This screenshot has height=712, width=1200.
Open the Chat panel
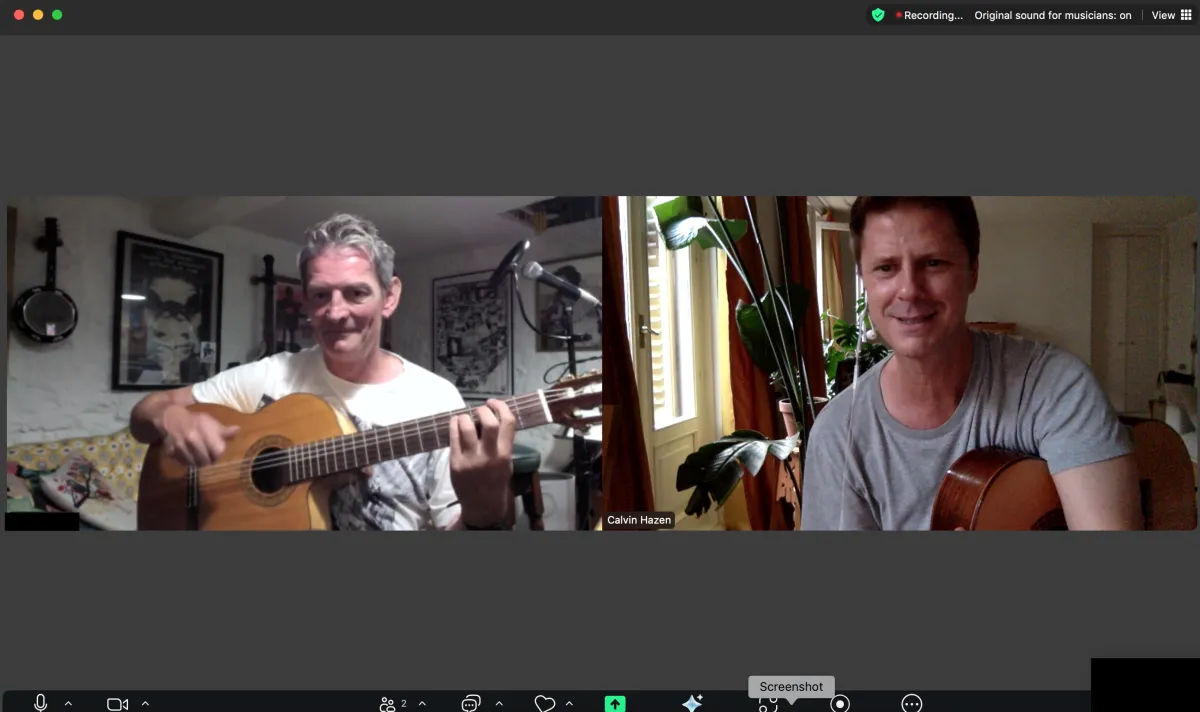coord(470,703)
